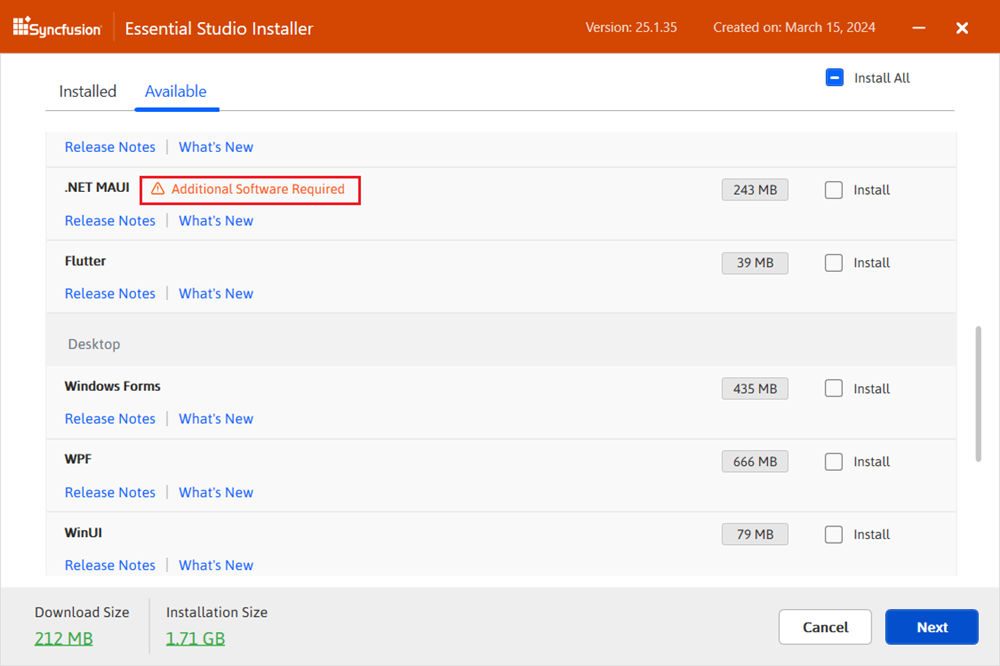Open Windows Forms Release Notes link
Image resolution: width=1000 pixels, height=666 pixels.
click(x=110, y=419)
